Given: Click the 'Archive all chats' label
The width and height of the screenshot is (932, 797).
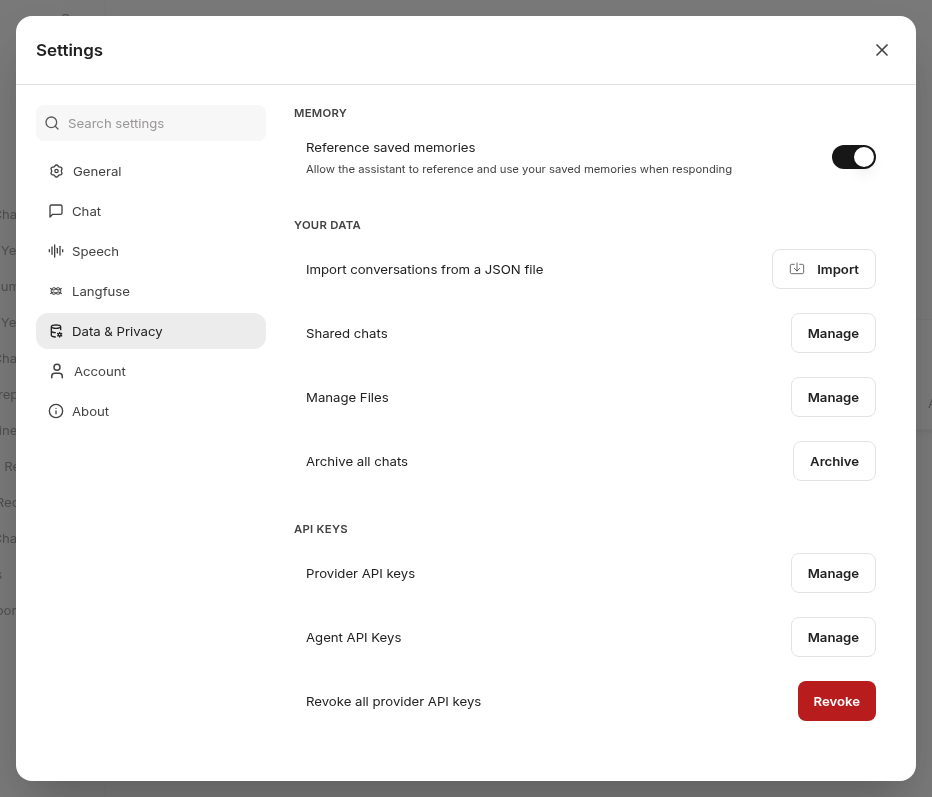Looking at the screenshot, I should point(357,461).
